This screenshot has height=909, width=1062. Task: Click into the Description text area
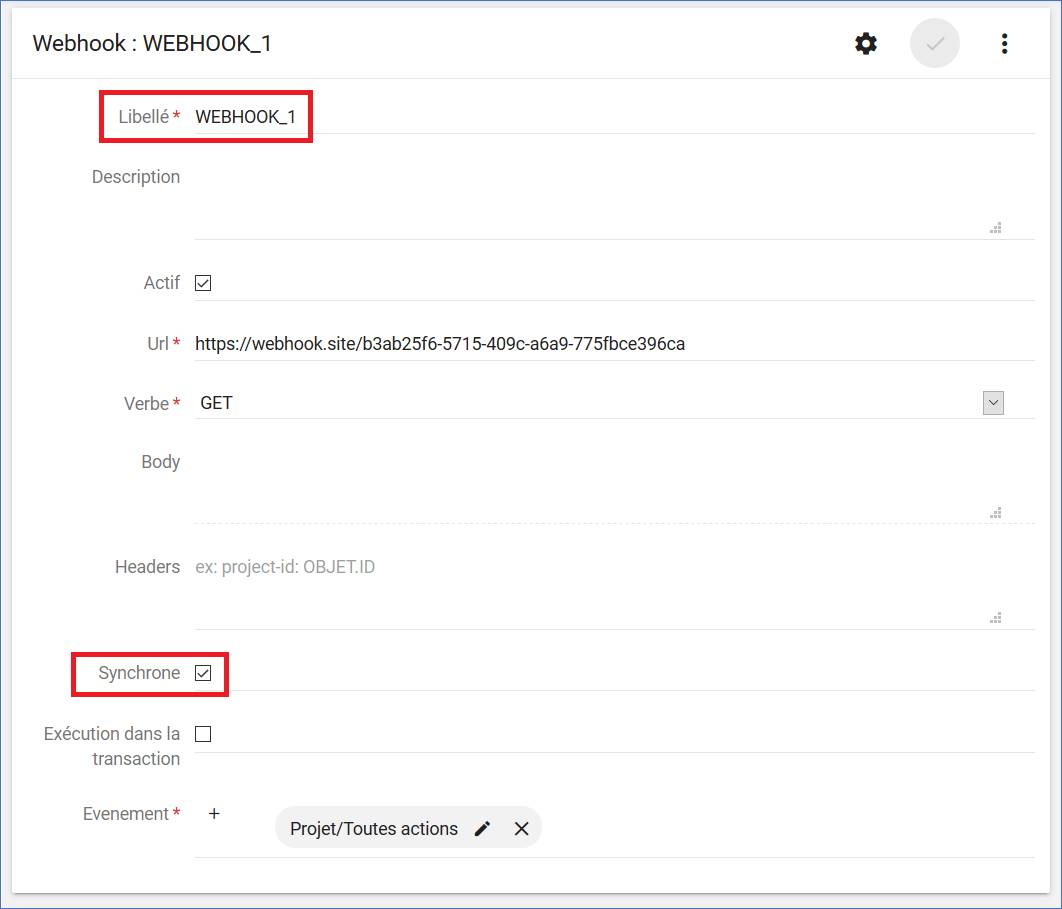(614, 201)
